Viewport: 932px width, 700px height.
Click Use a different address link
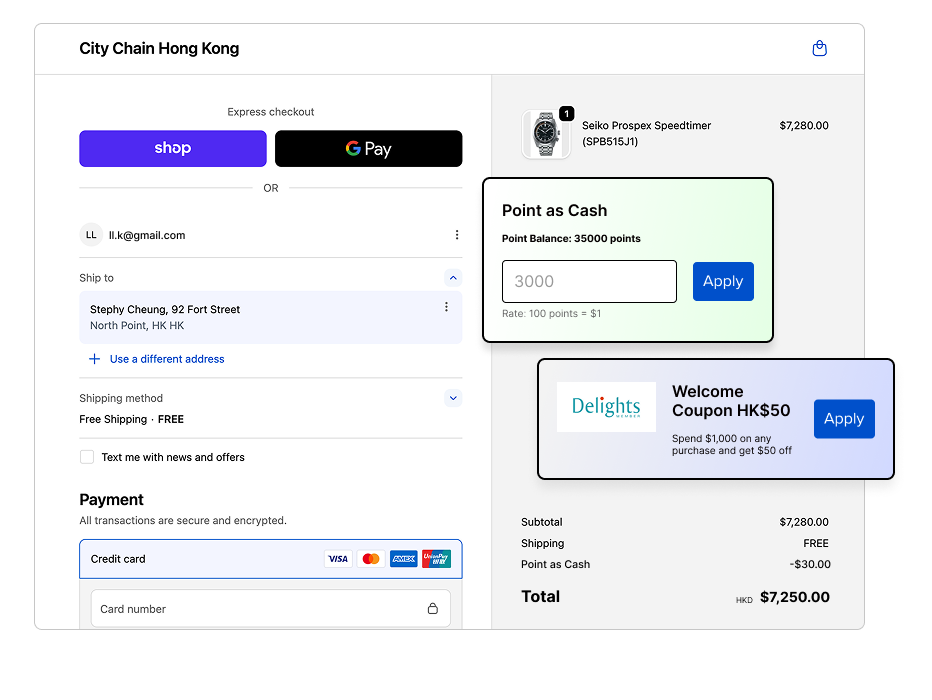(166, 359)
